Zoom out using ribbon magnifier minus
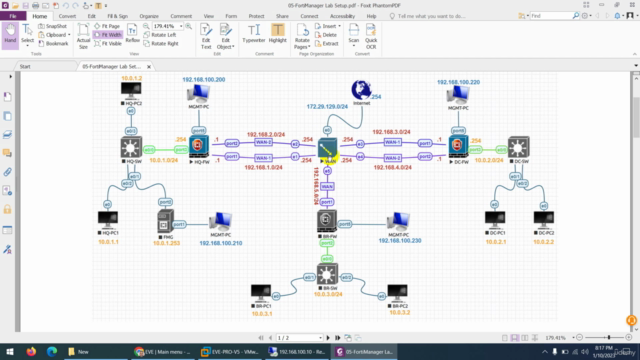The height and width of the screenshot is (360, 640). 146,26
